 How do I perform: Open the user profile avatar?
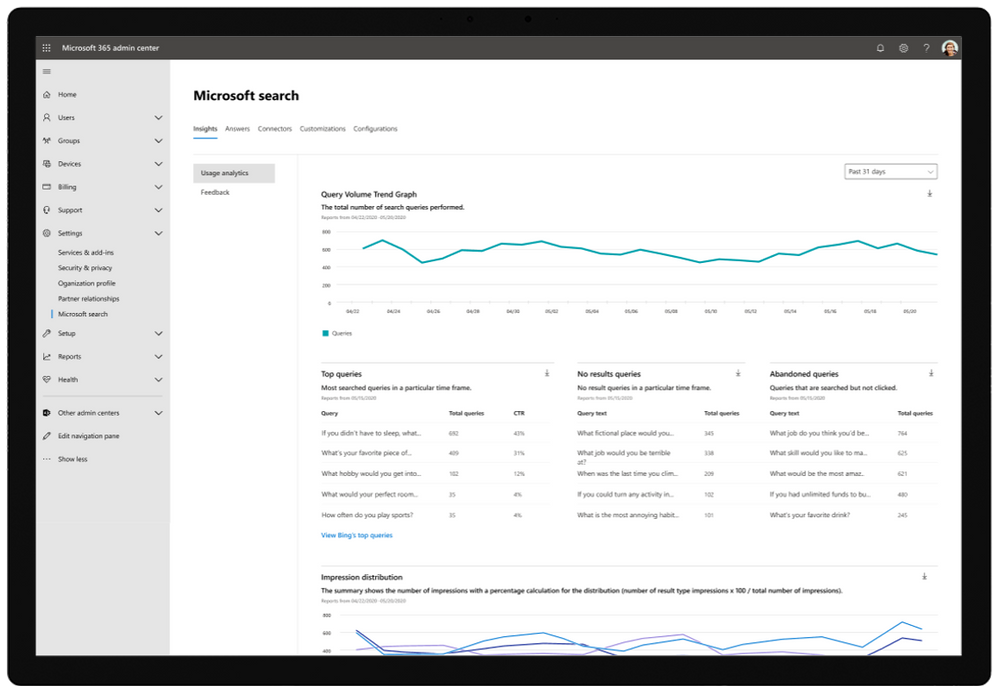(950, 48)
